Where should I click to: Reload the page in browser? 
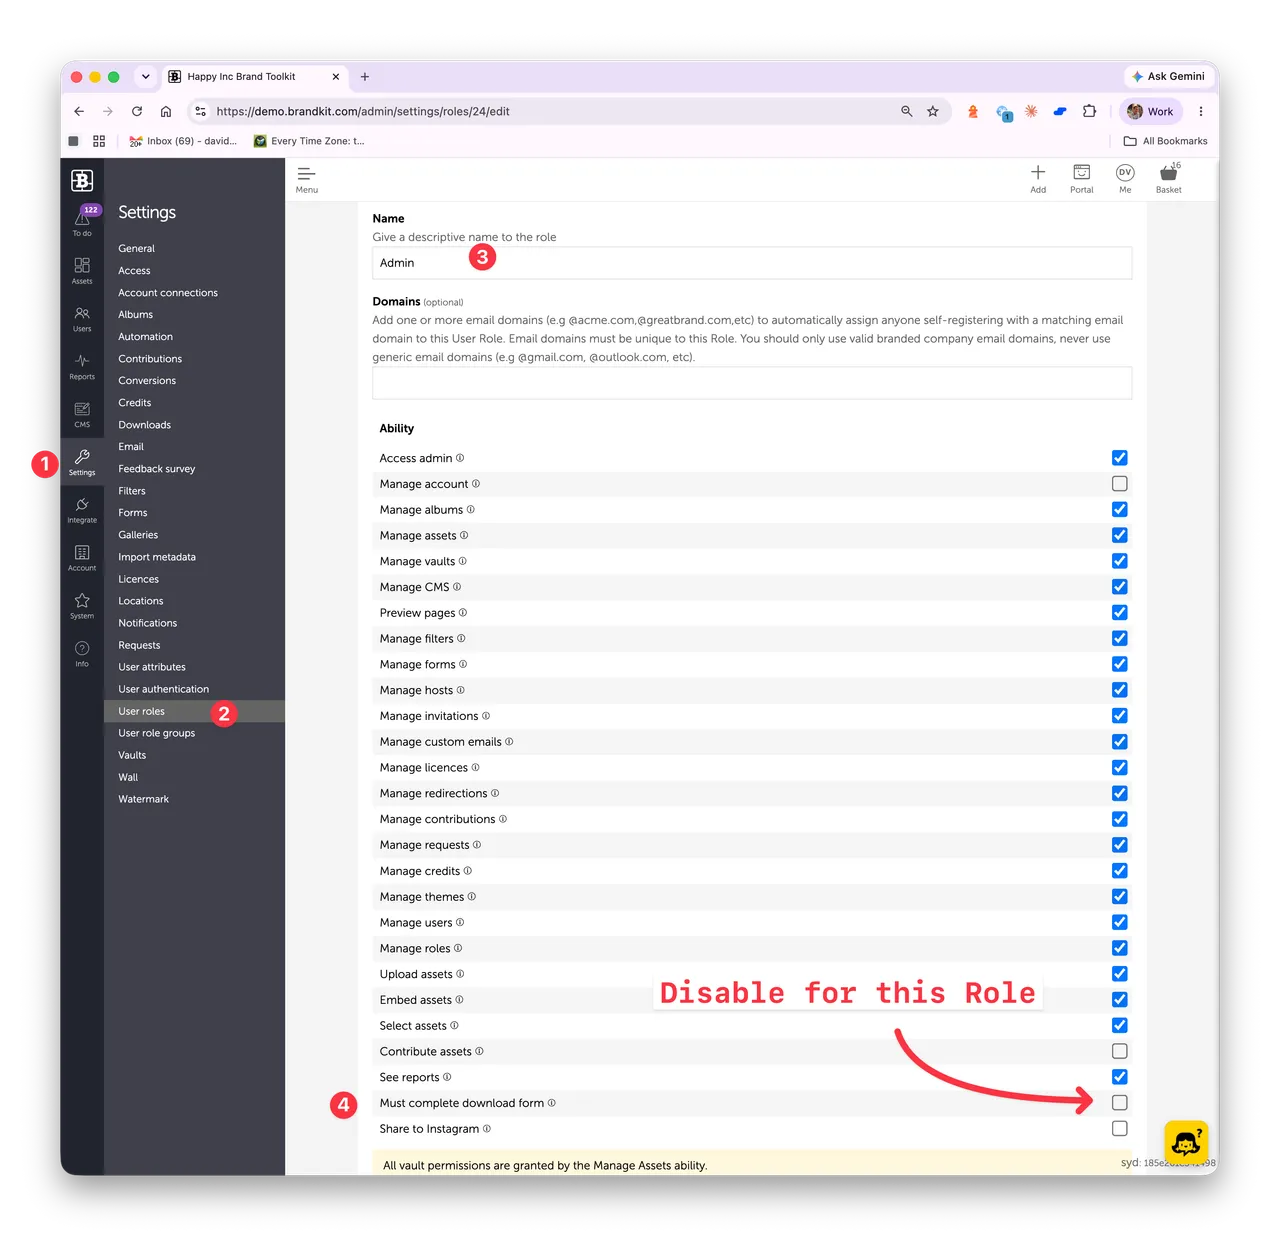137,111
